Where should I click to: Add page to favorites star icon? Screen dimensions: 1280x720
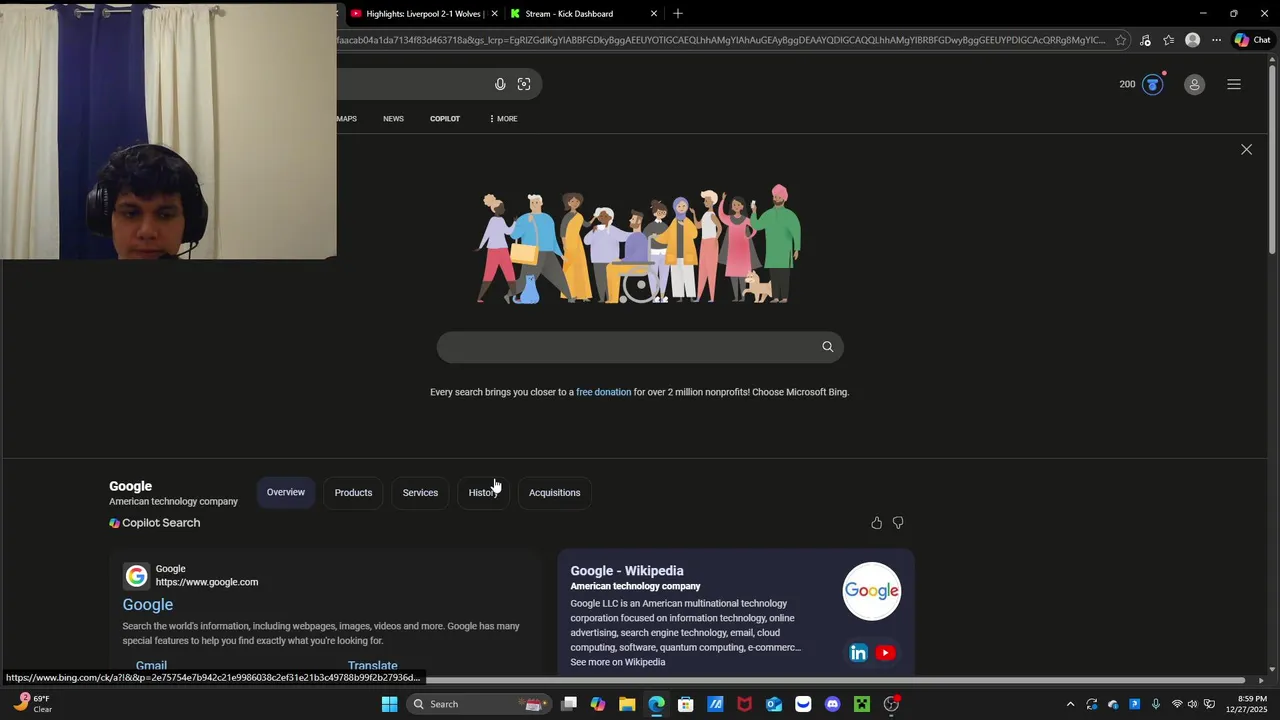pyautogui.click(x=1121, y=40)
